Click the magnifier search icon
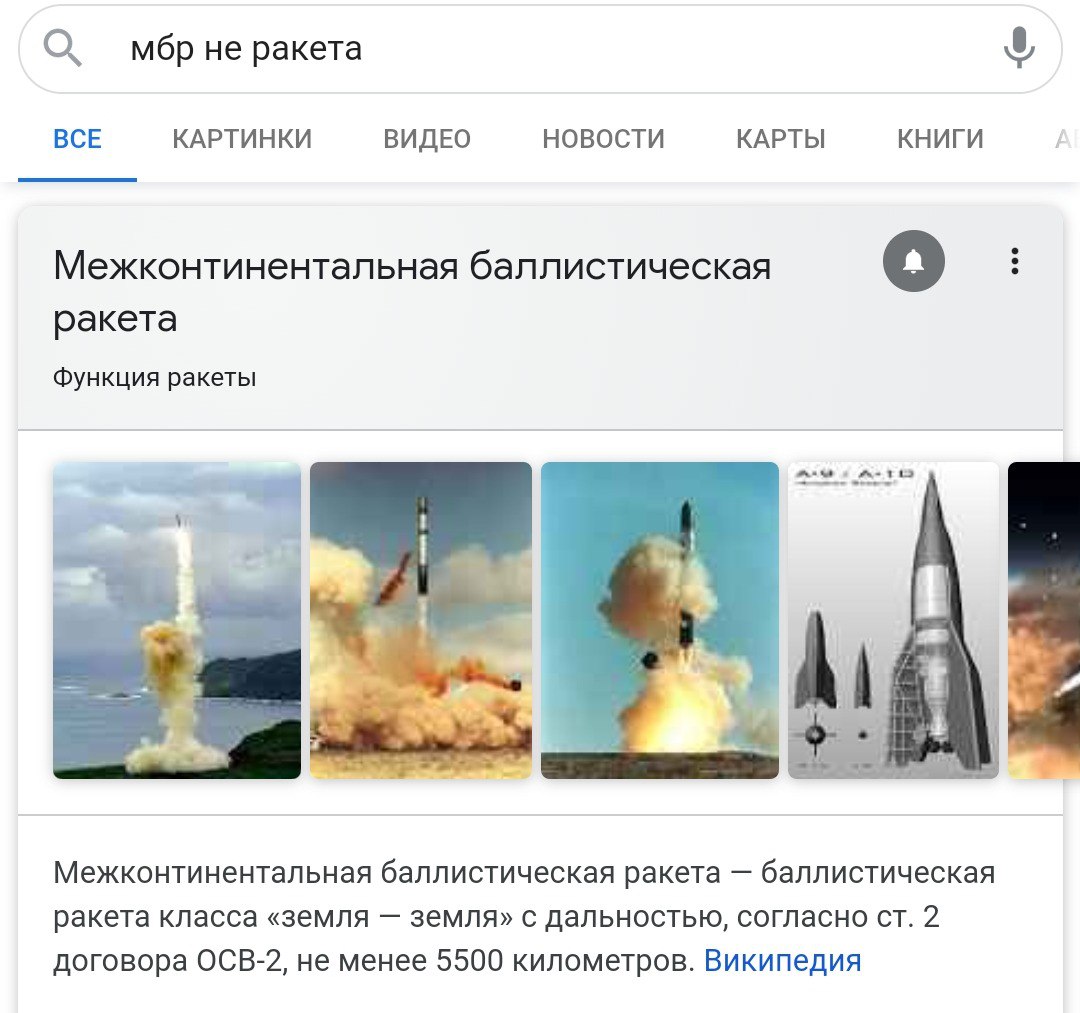Viewport: 1080px width, 1013px height. click(63, 48)
